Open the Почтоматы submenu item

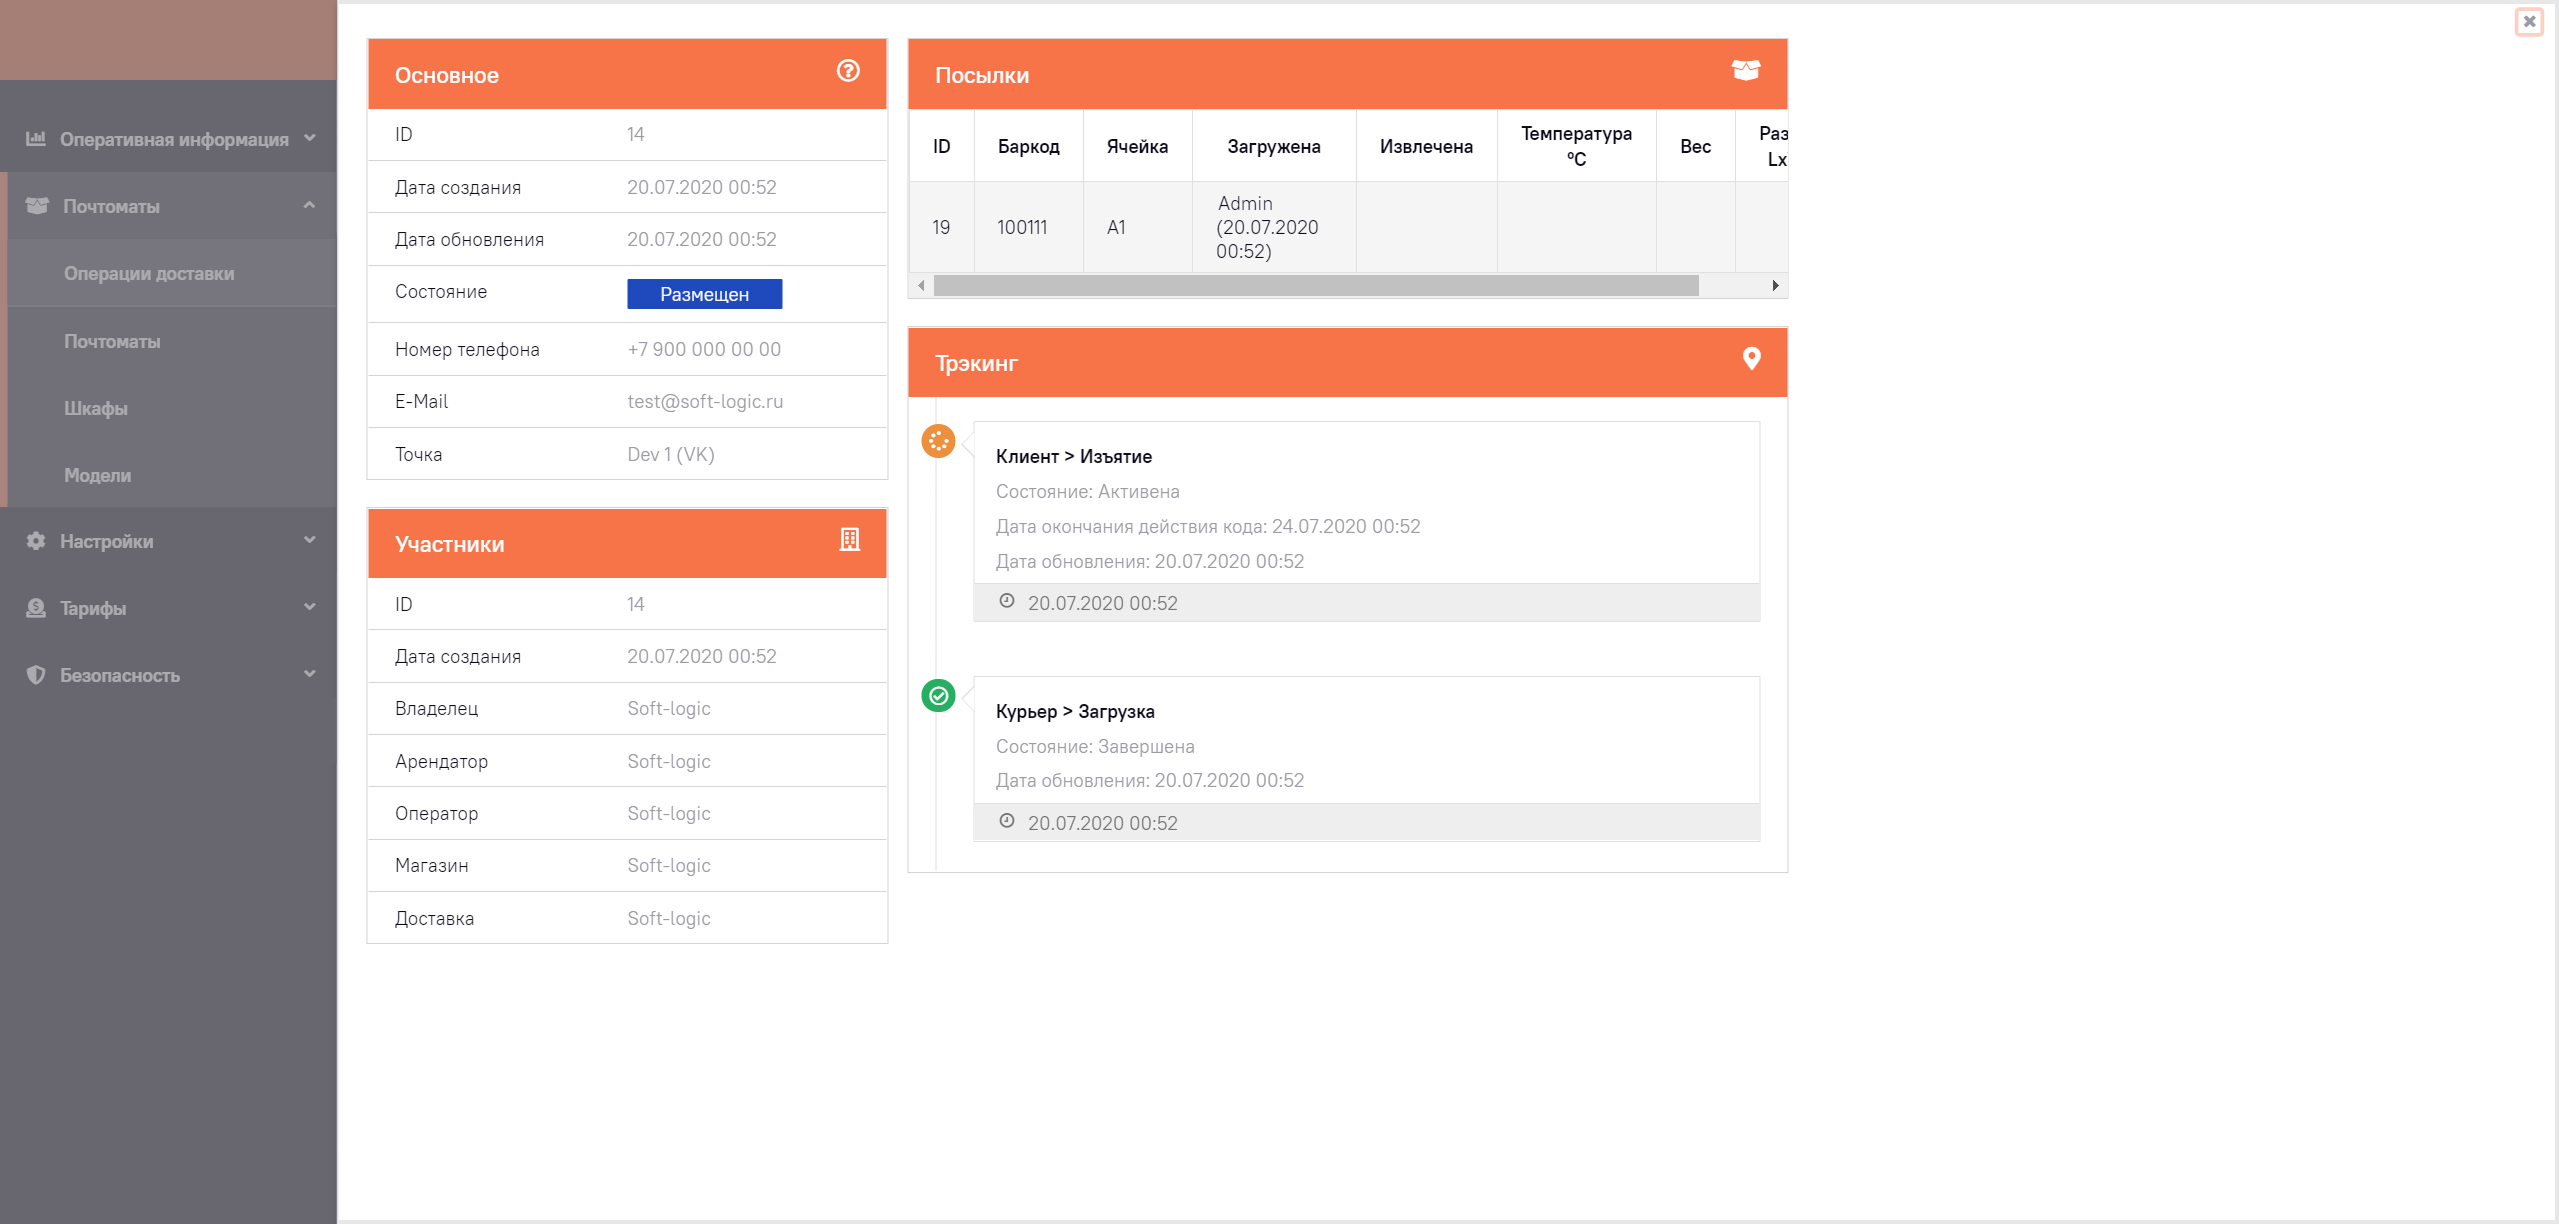(112, 341)
